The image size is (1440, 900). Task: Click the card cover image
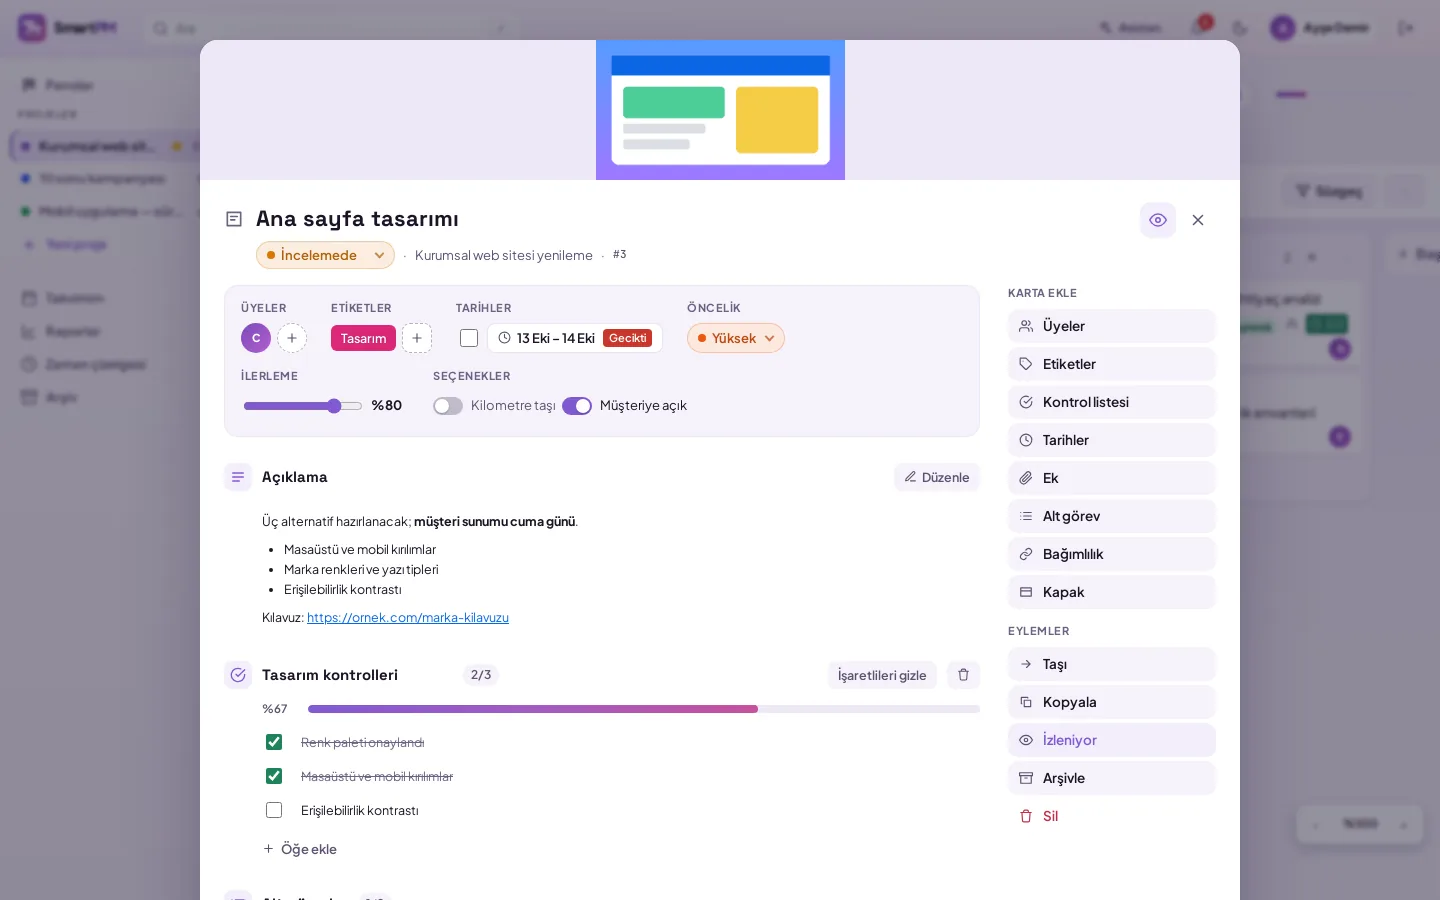point(720,110)
